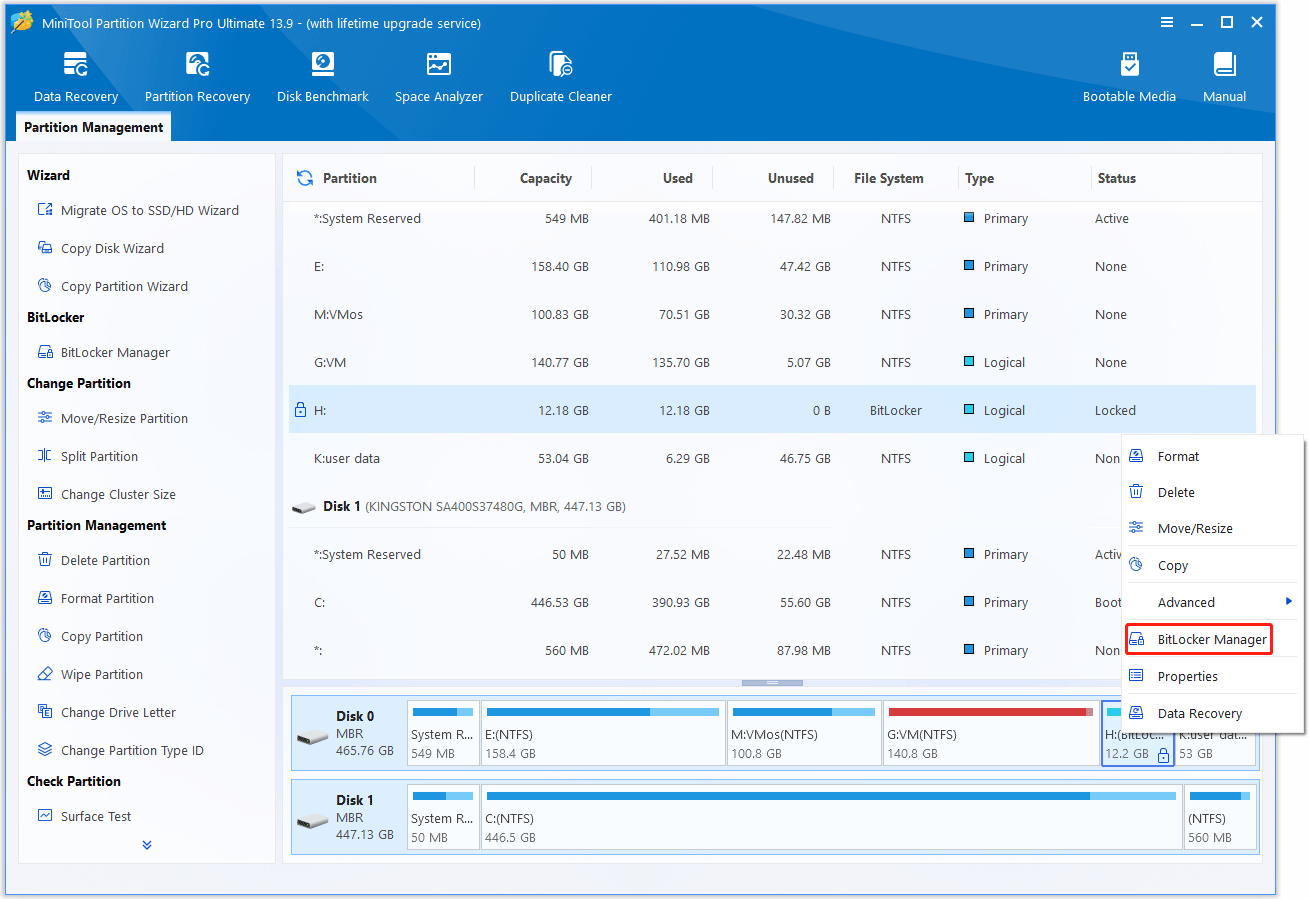Choose Format Partition in sidebar
The image size is (1309, 899).
pyautogui.click(x=95, y=598)
